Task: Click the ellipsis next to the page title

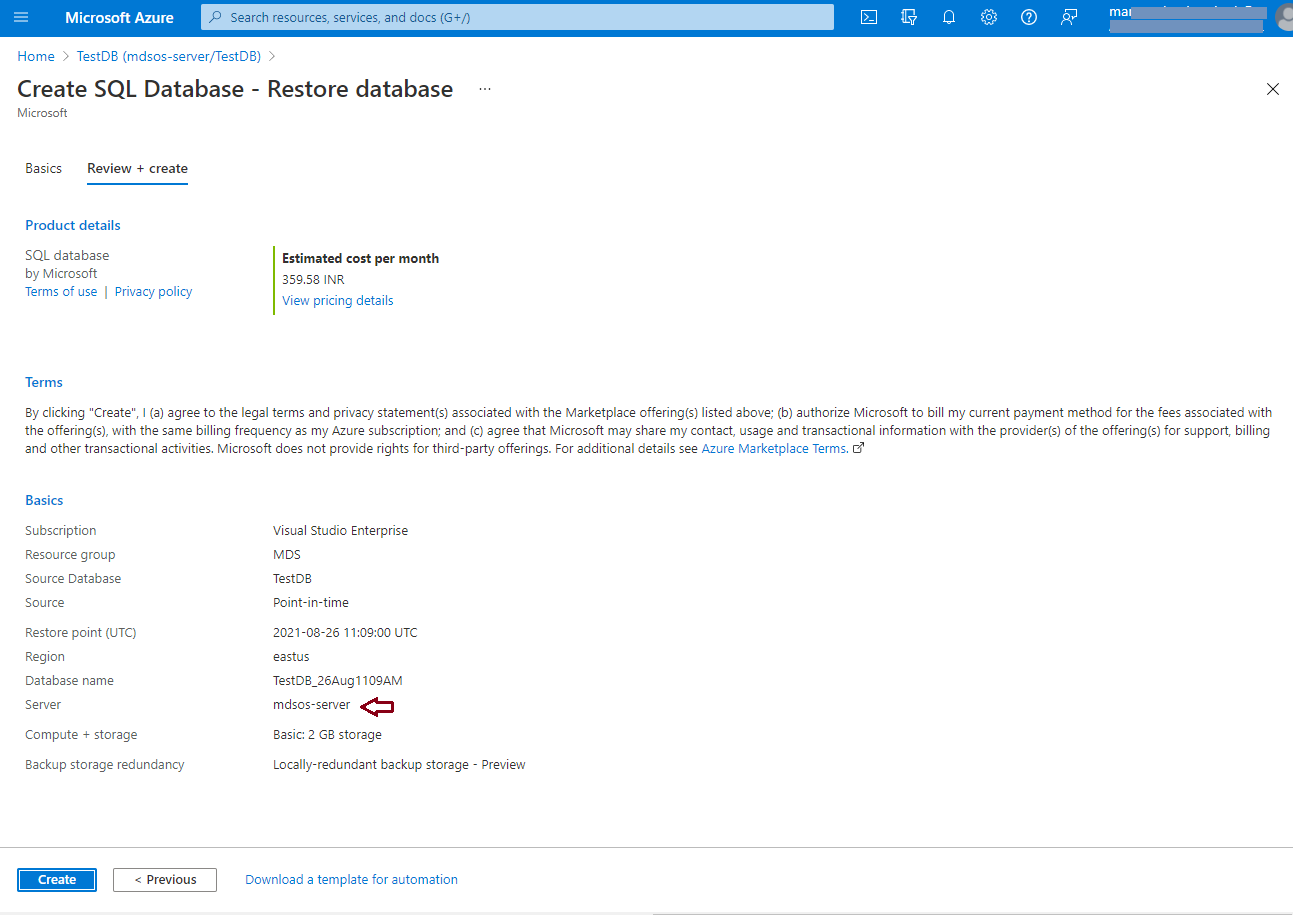Action: tap(485, 89)
